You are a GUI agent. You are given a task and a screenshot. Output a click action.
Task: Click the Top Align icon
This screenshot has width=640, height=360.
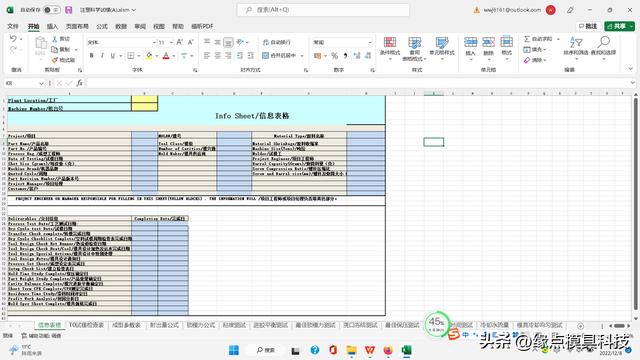pyautogui.click(x=207, y=42)
